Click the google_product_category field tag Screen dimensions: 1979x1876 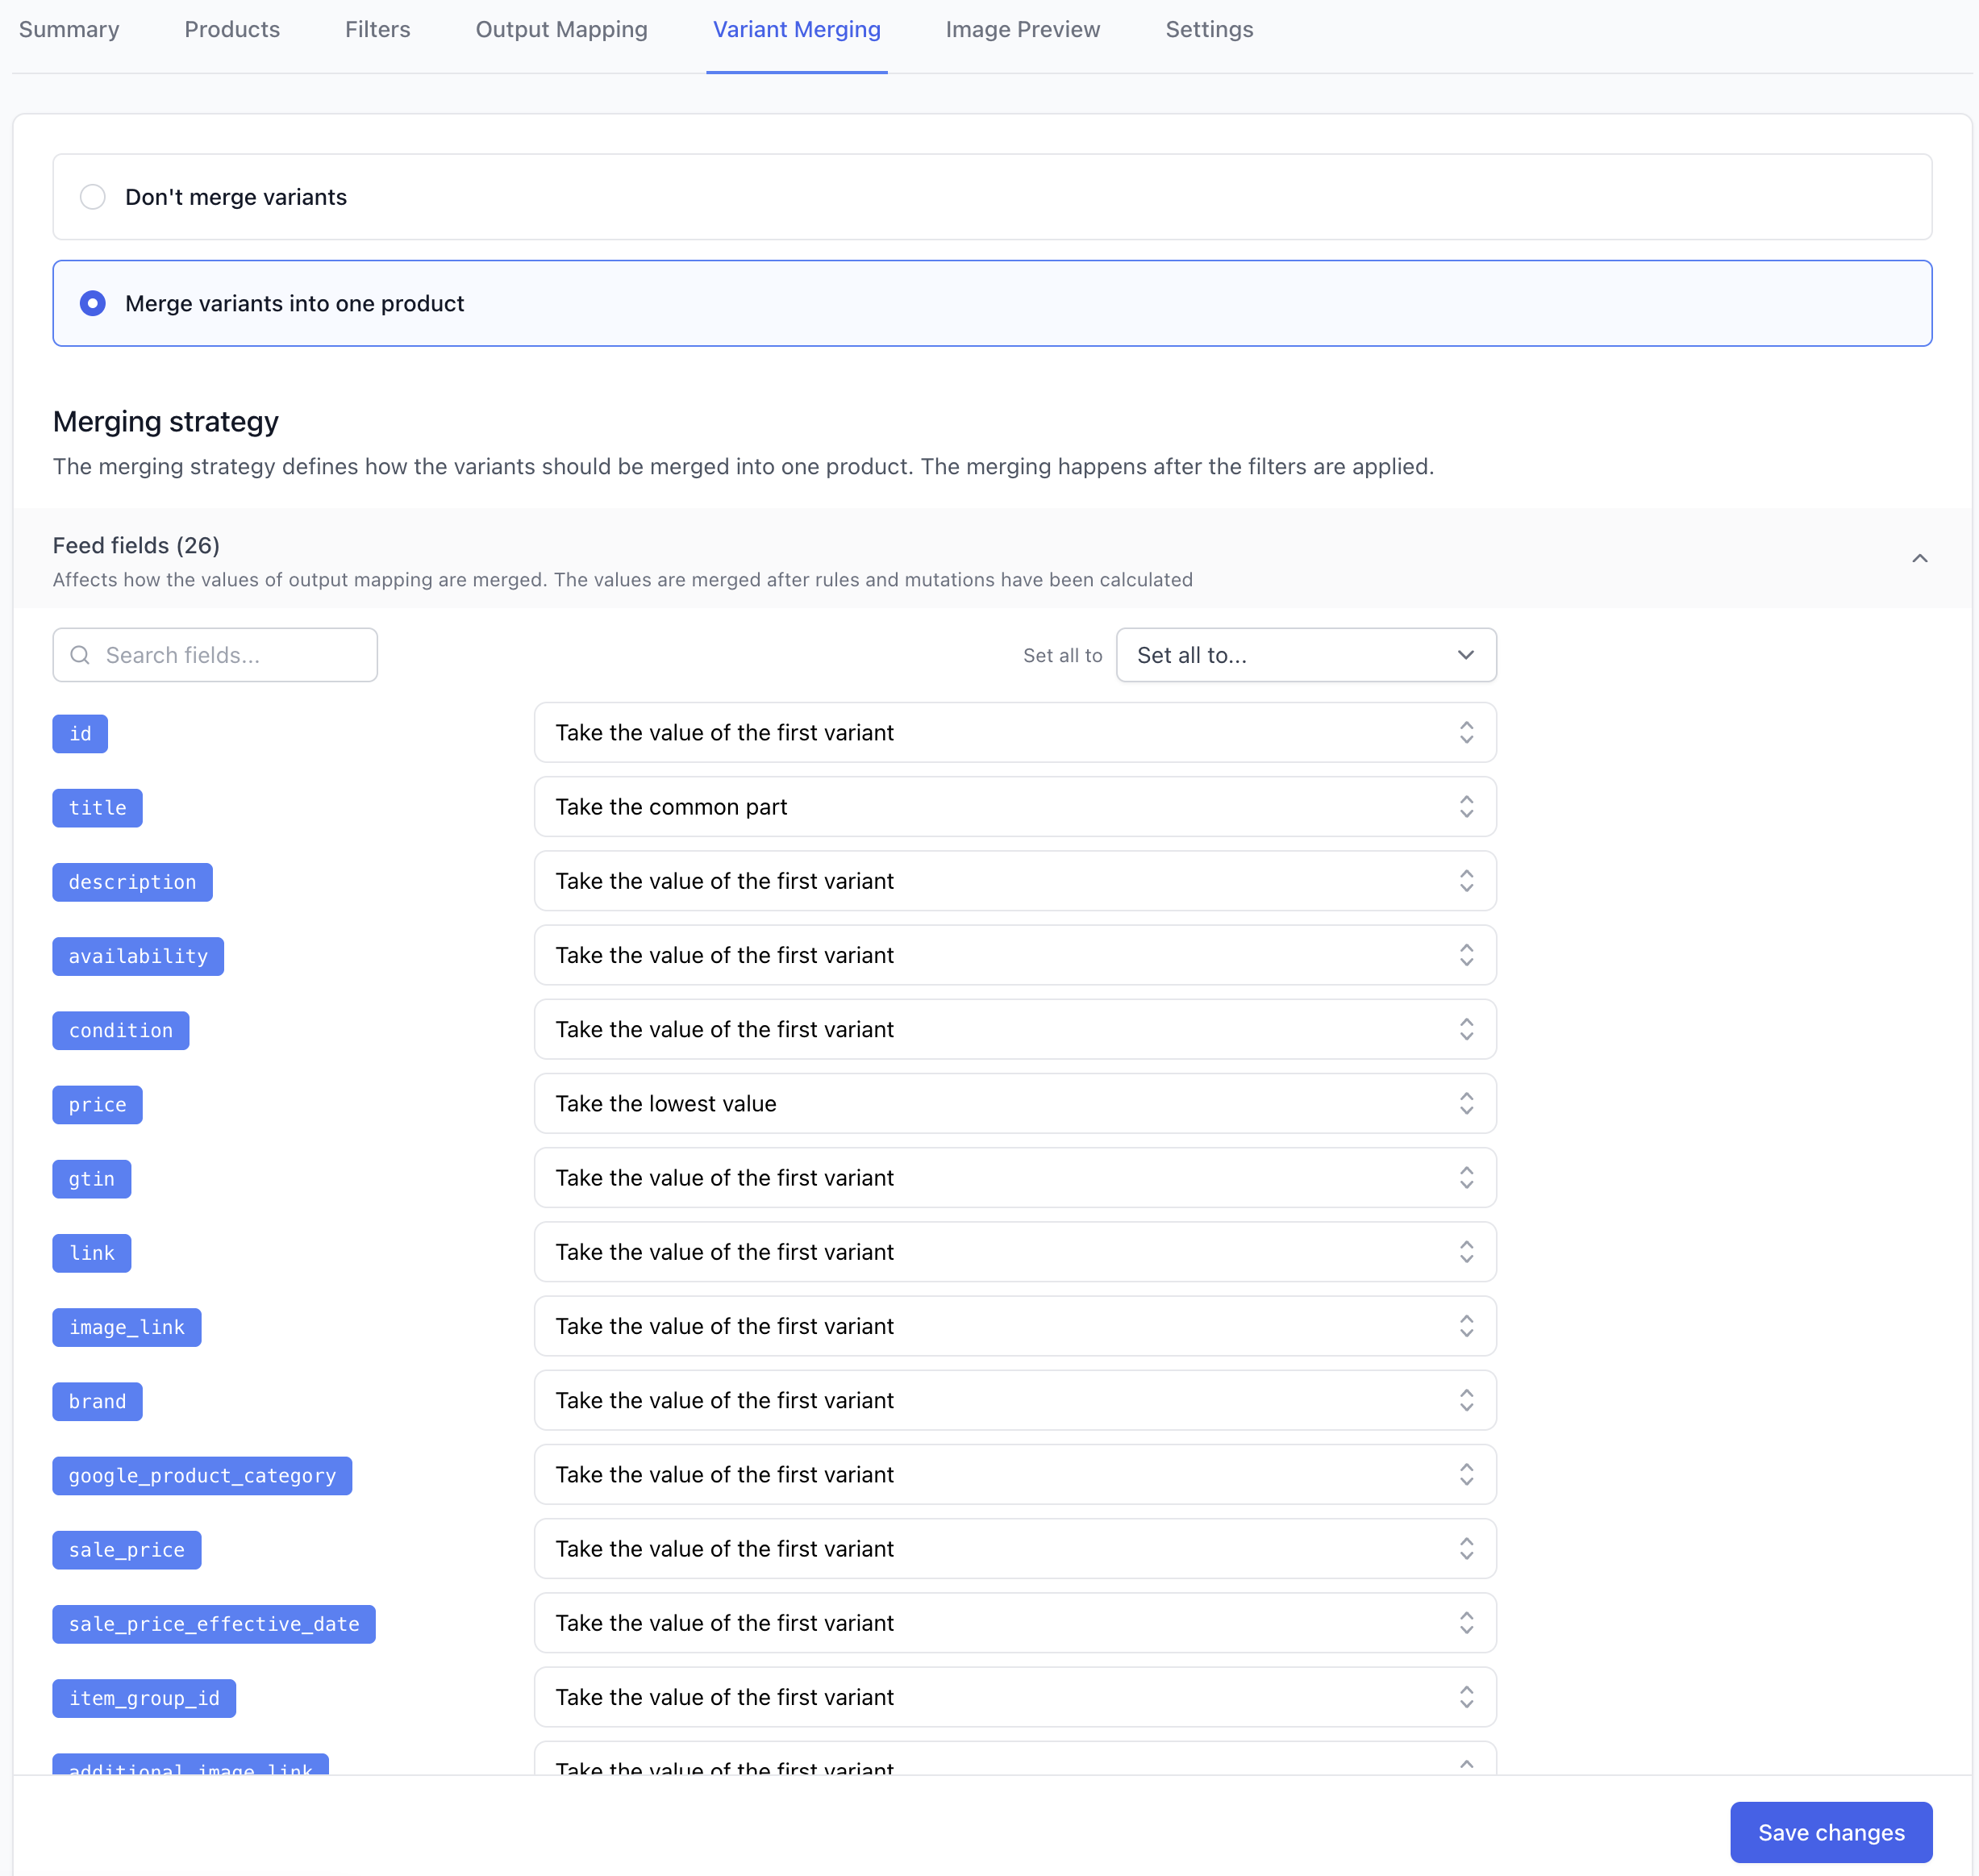click(202, 1476)
